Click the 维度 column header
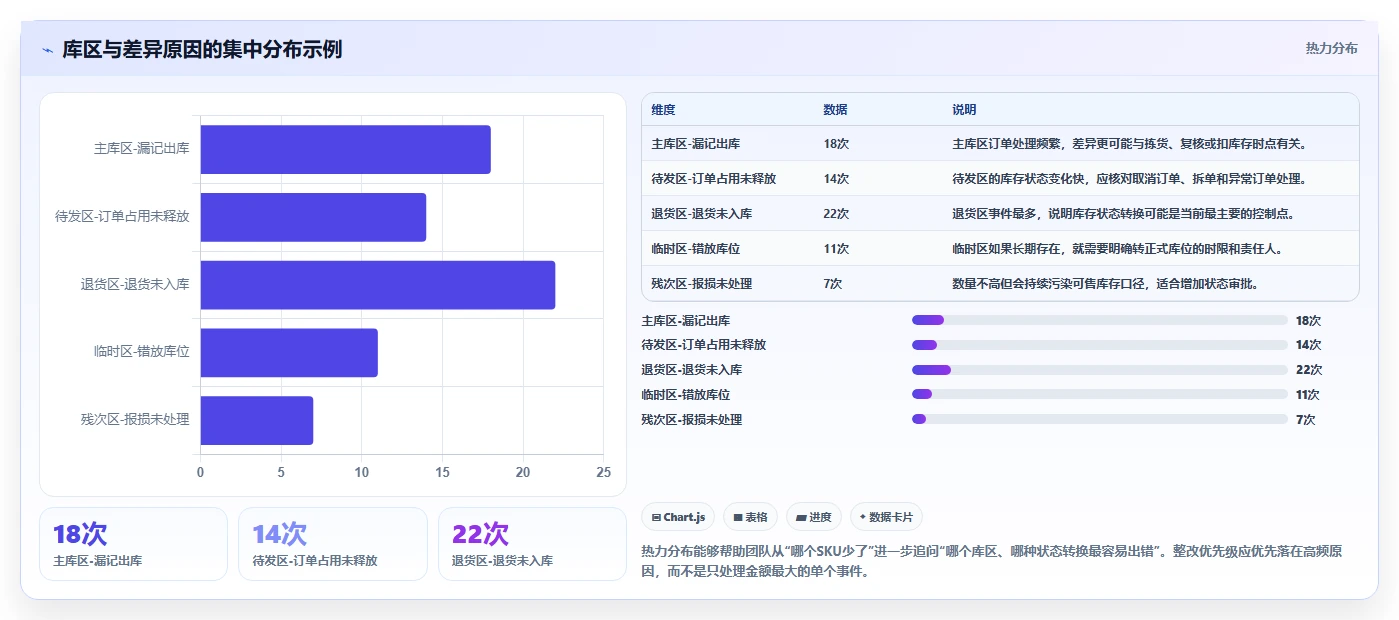This screenshot has width=1399, height=620. click(x=663, y=110)
